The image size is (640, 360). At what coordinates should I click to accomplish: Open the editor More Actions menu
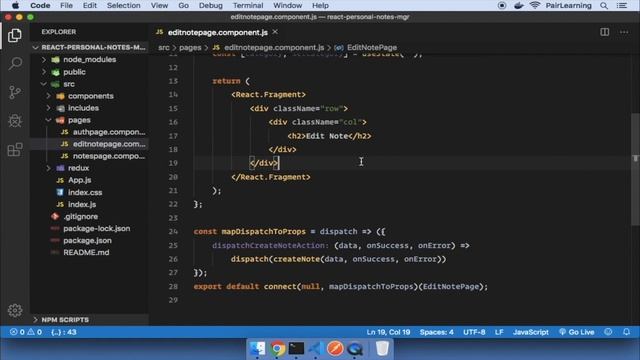tap(624, 32)
